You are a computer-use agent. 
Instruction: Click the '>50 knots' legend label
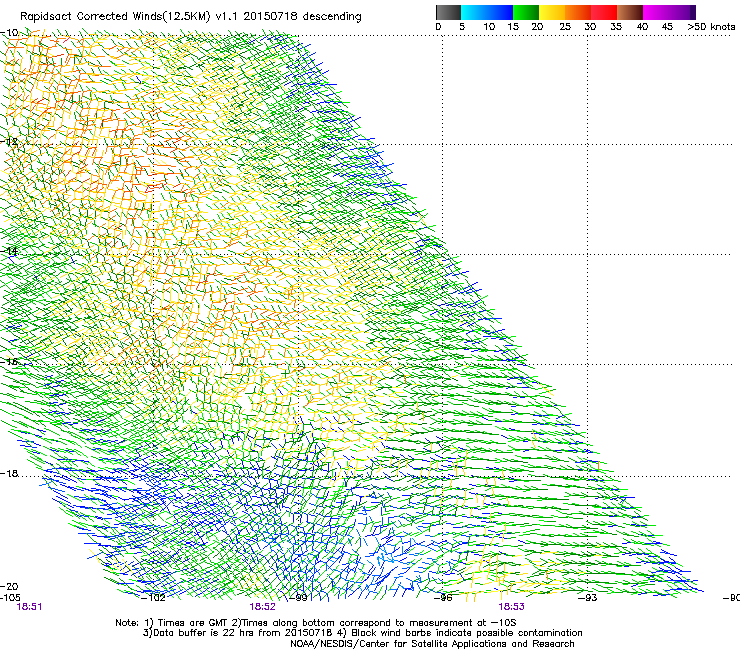point(711,27)
